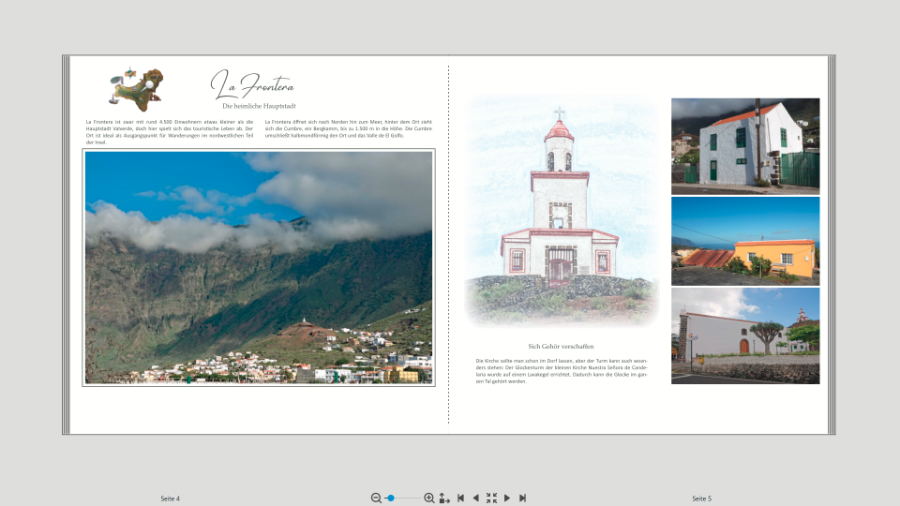This screenshot has width=900, height=506.
Task: Click the zoom slider handle
Action: tap(391, 498)
